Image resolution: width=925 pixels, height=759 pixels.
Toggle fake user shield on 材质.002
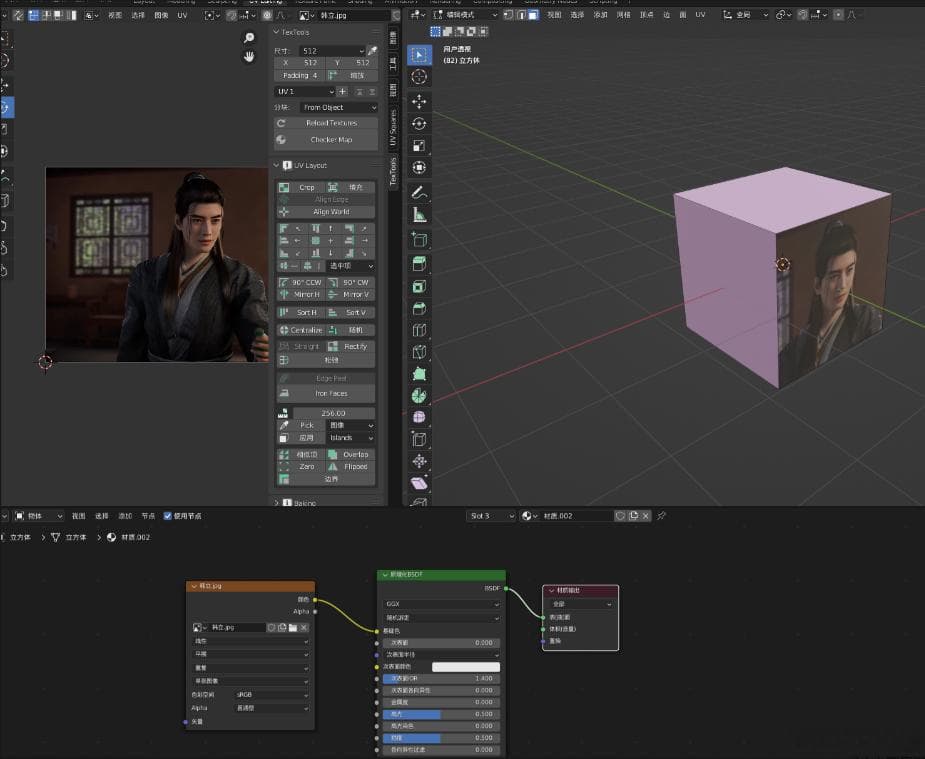(620, 516)
